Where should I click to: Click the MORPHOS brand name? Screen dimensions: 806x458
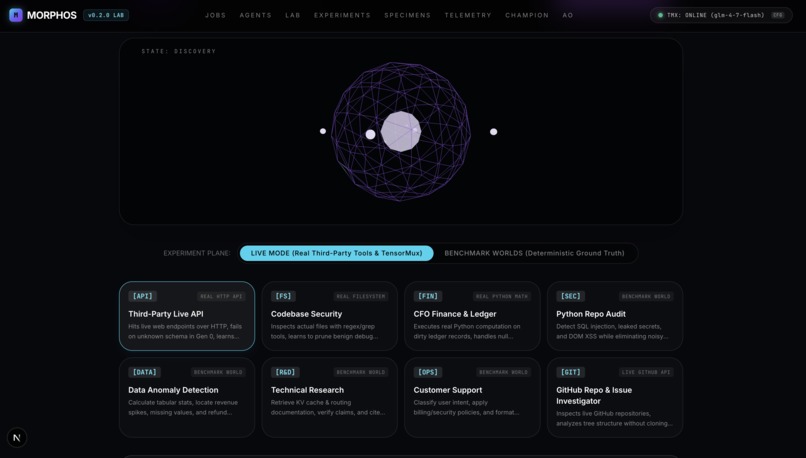[x=51, y=15]
